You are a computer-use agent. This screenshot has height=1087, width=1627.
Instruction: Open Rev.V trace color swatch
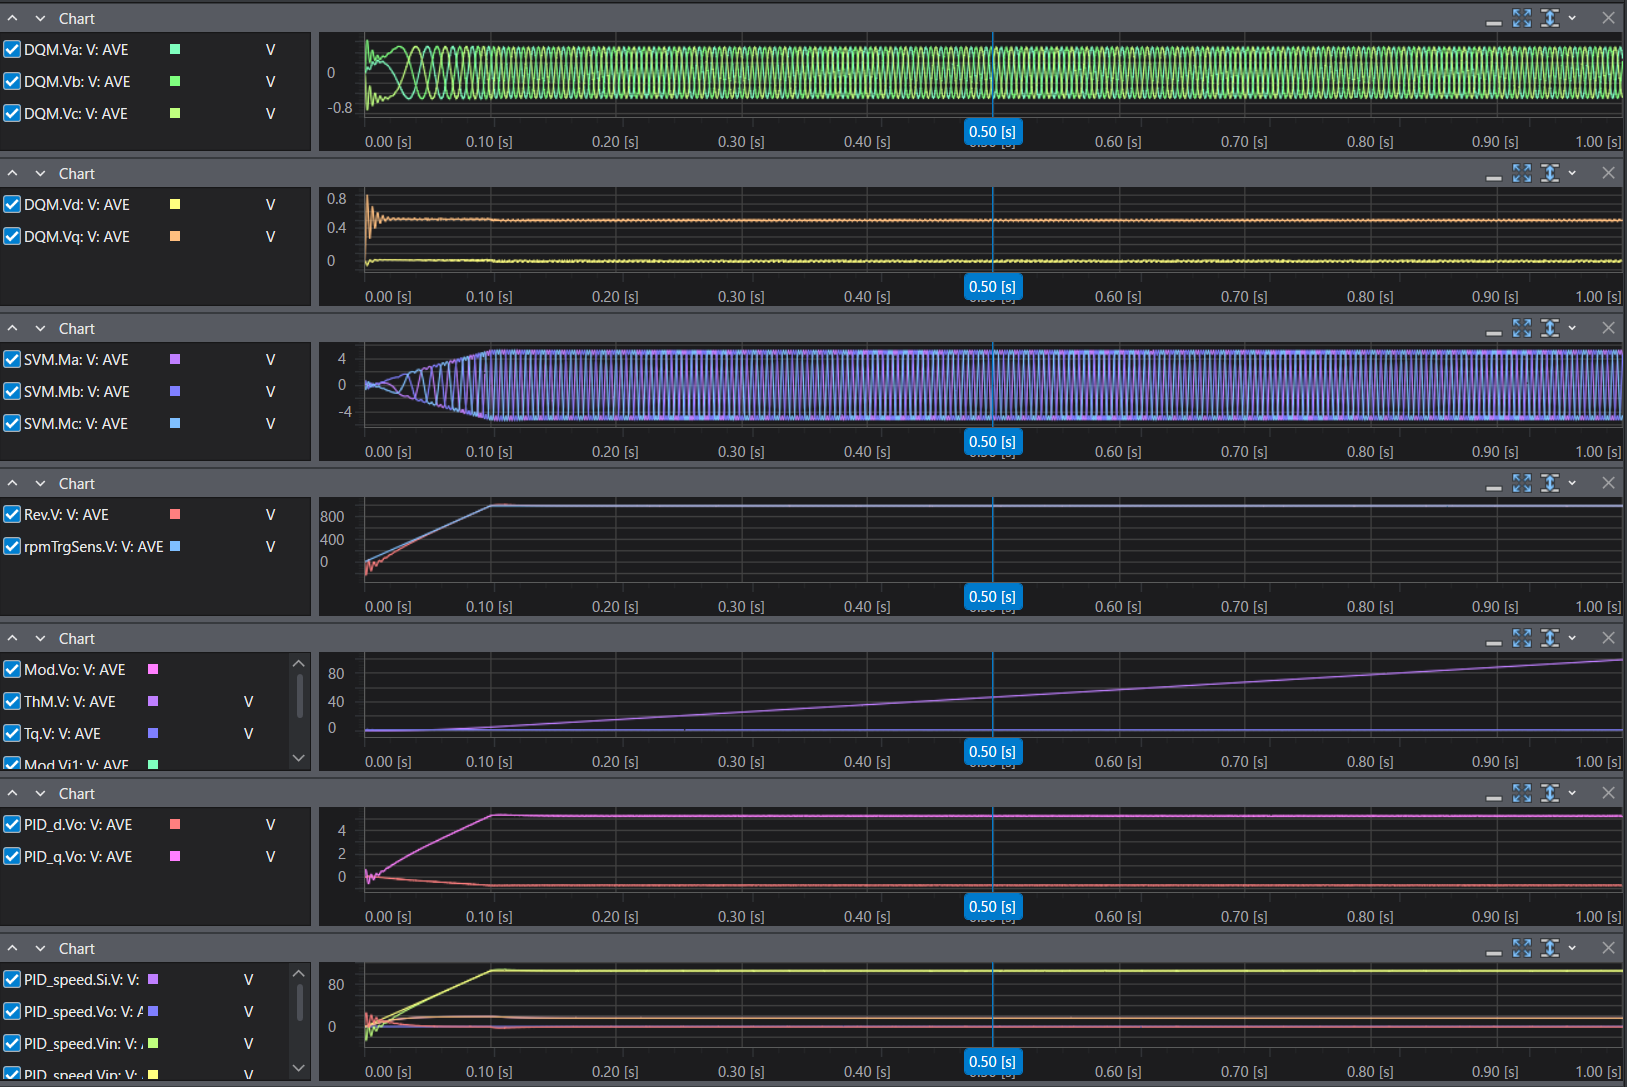(x=175, y=514)
